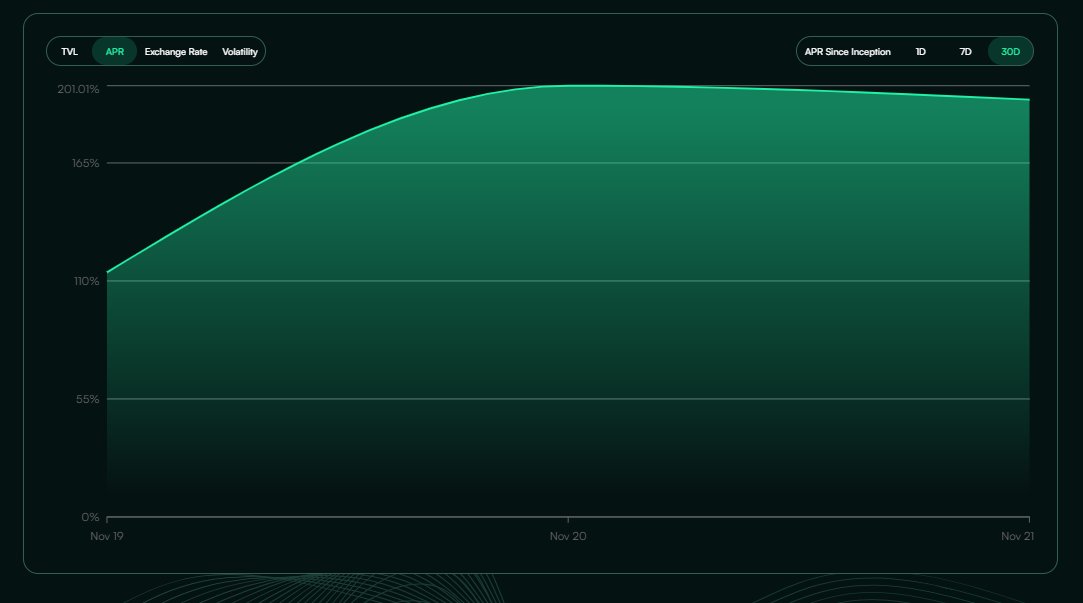The height and width of the screenshot is (603, 1083).
Task: Click the 0% baseline label
Action: (x=90, y=517)
